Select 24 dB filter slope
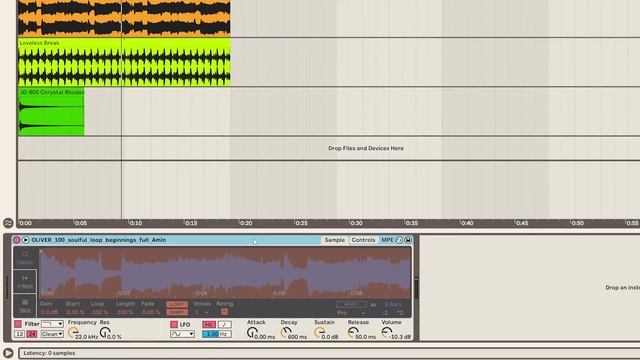640x360 pixels. (32, 334)
